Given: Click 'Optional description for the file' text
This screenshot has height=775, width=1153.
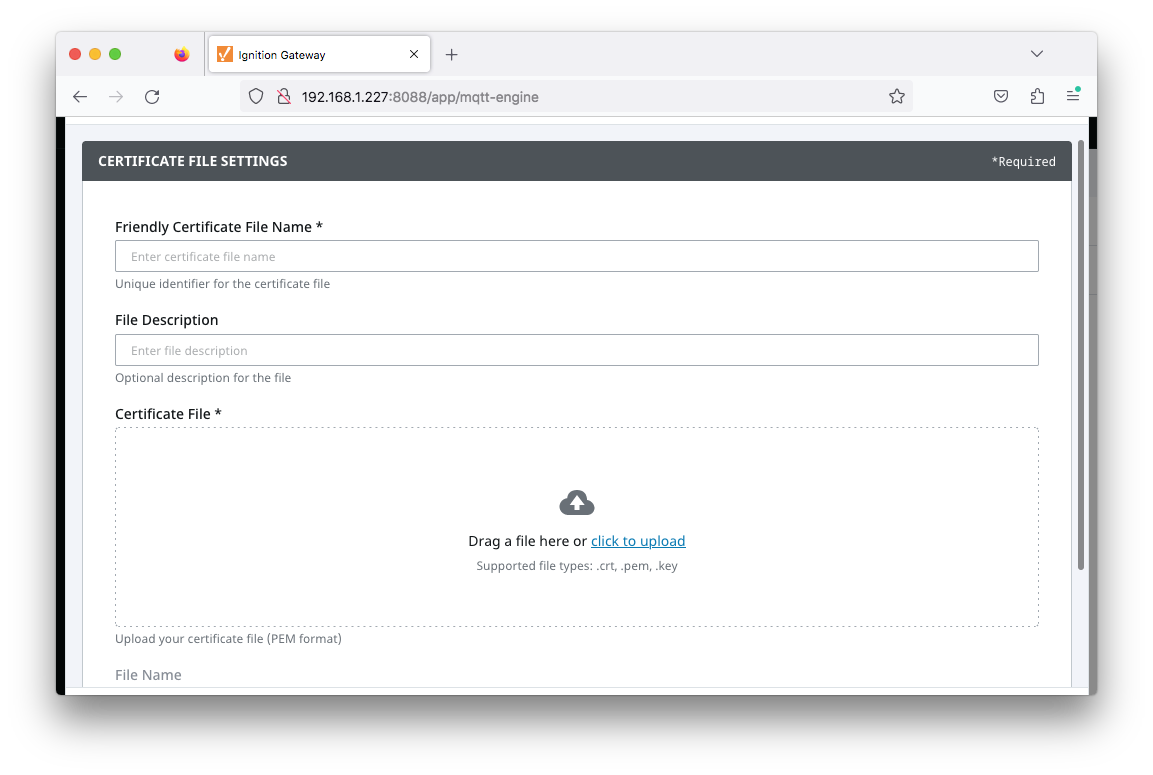Looking at the screenshot, I should [203, 378].
